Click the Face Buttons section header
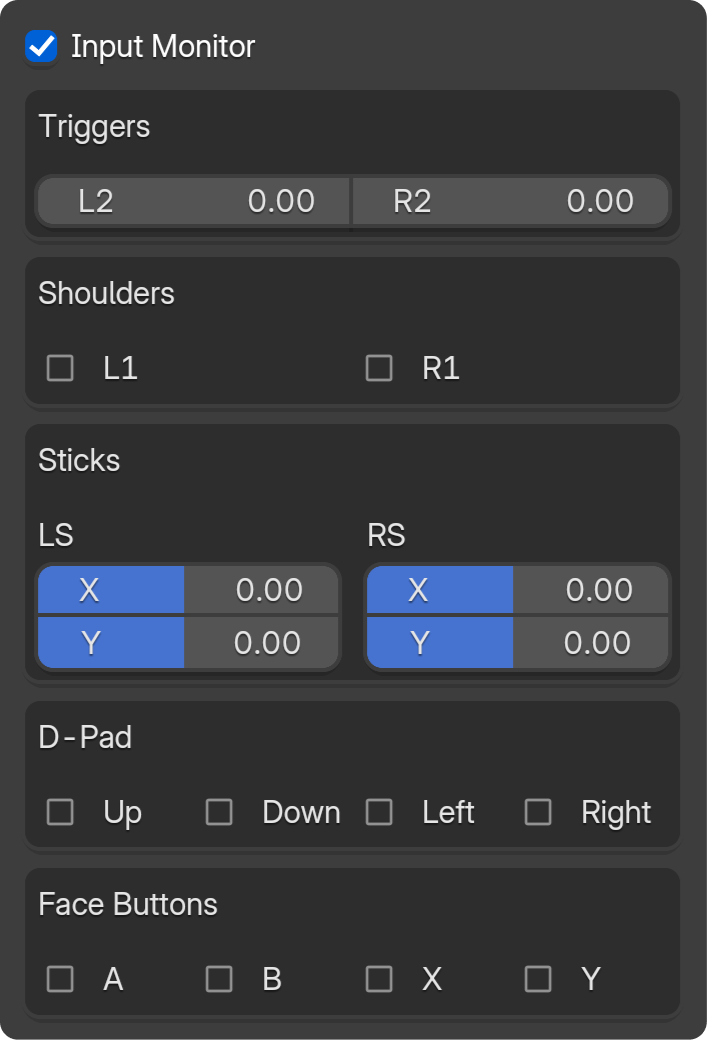707x1040 pixels. click(x=127, y=904)
